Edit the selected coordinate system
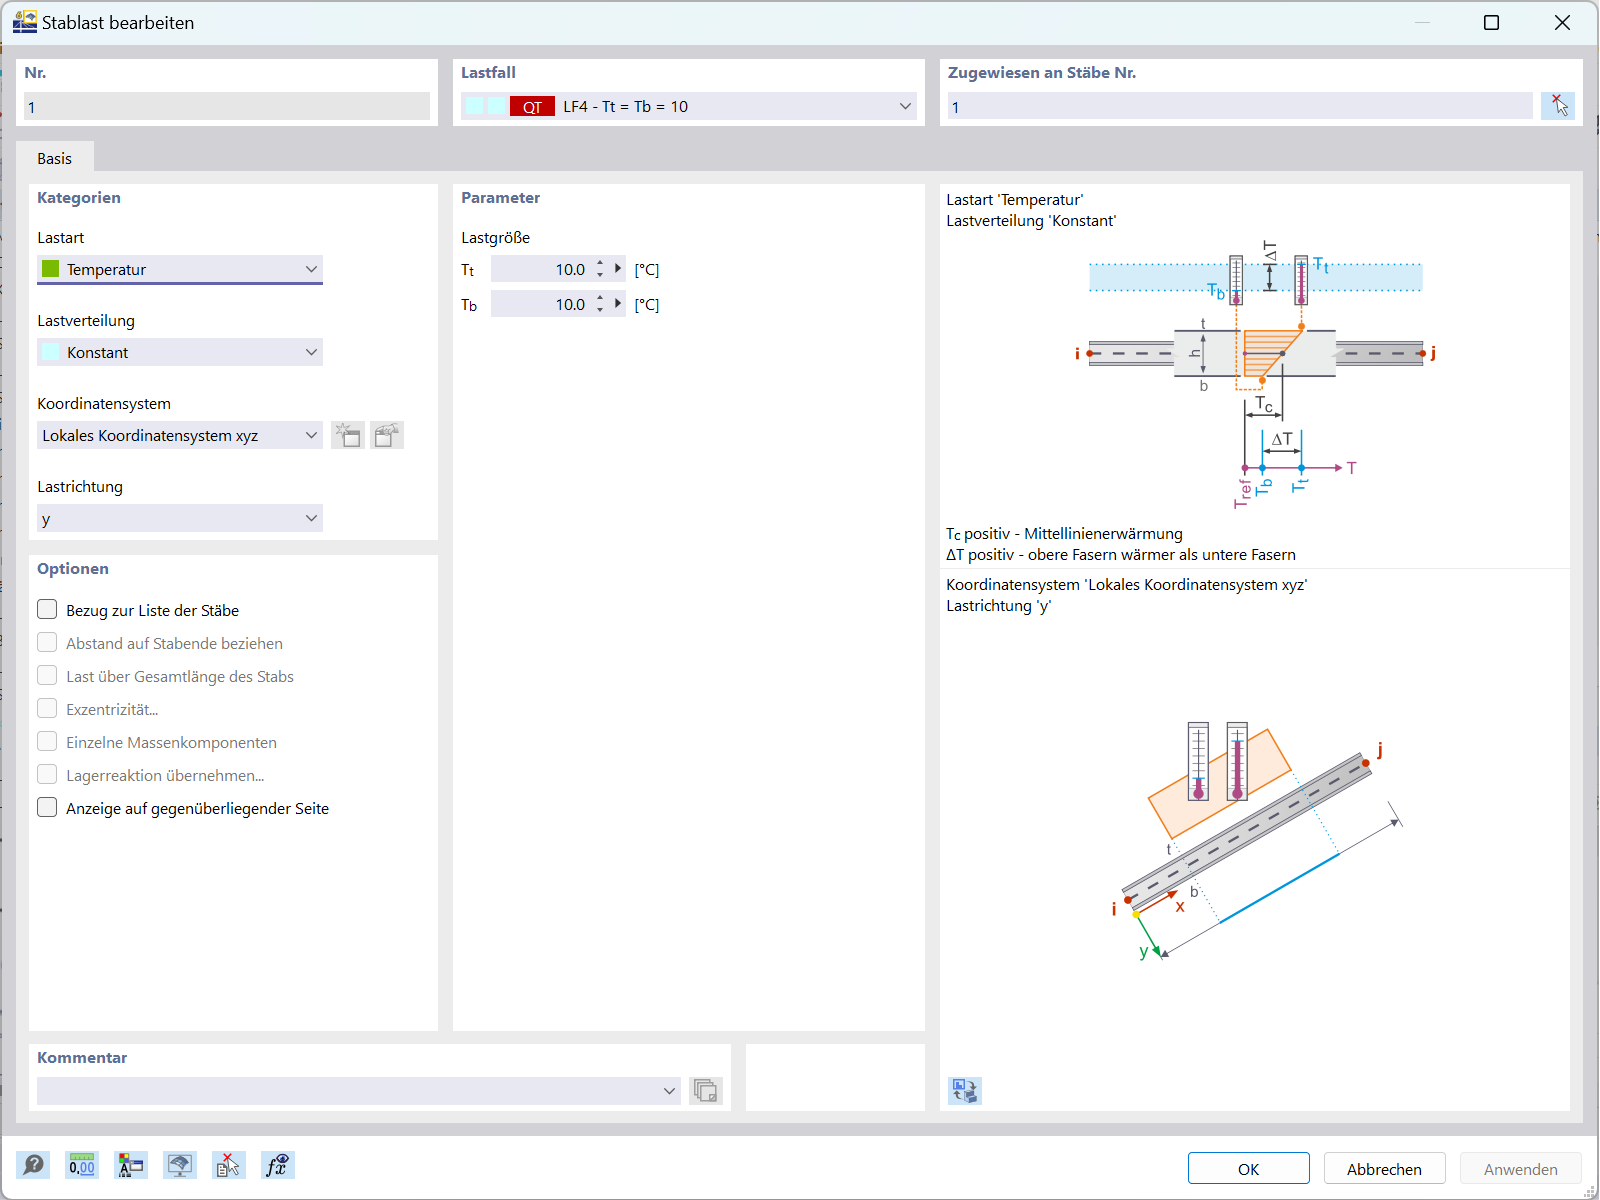The height and width of the screenshot is (1200, 1600). coord(387,435)
